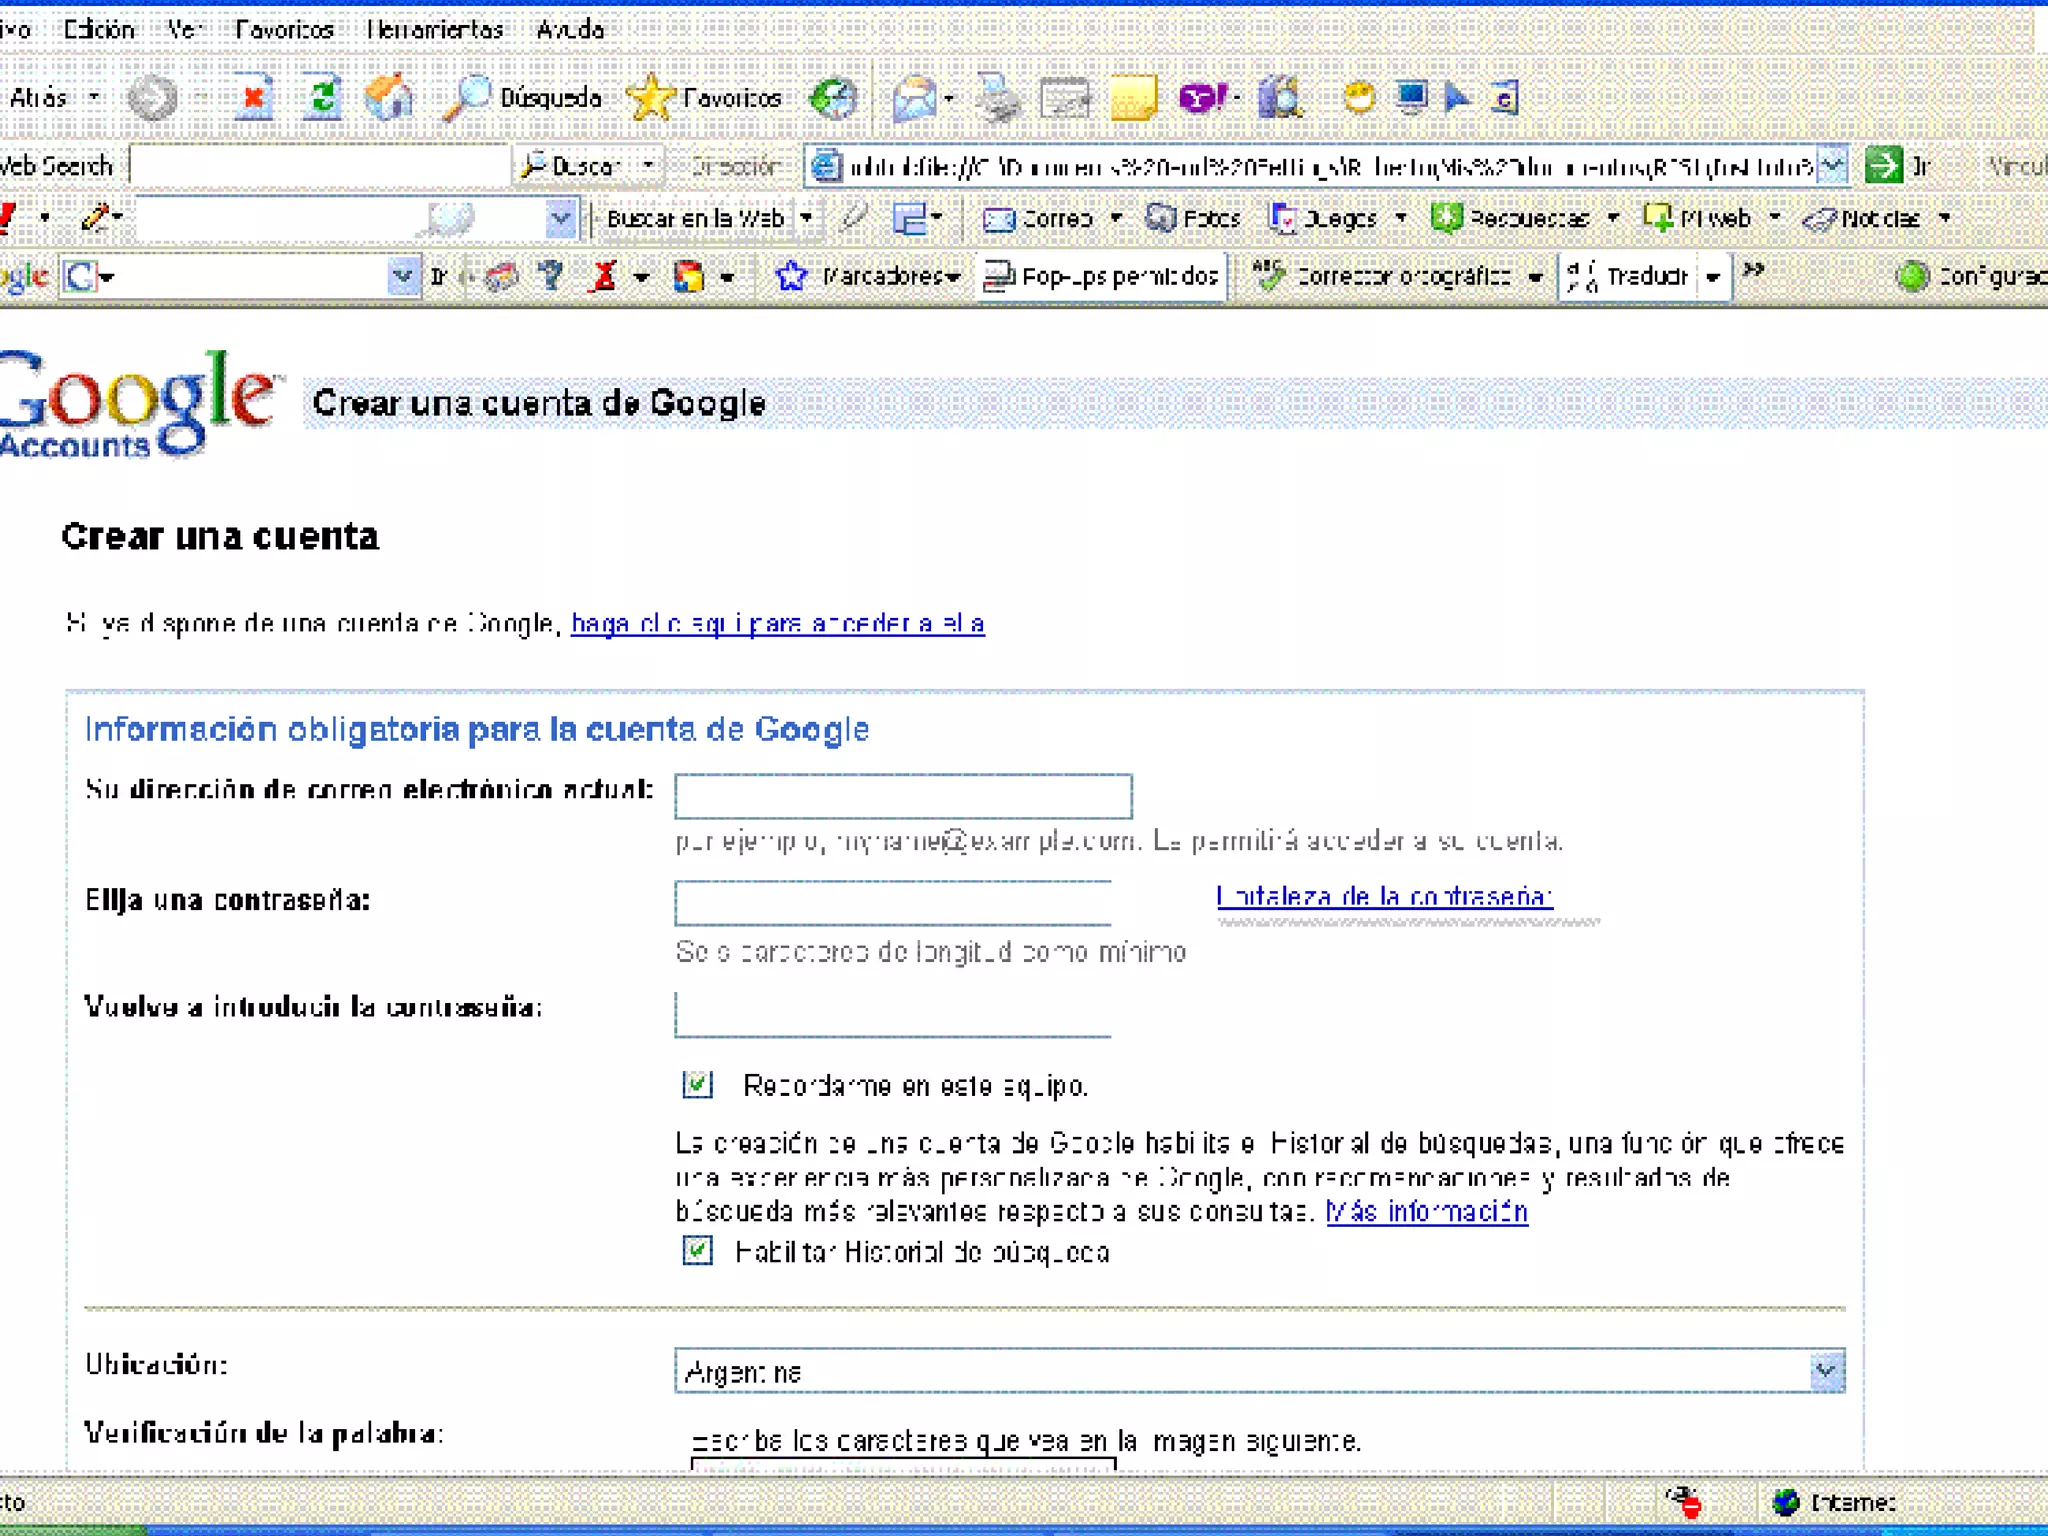Click the green Go arrow button
The height and width of the screenshot is (1536, 2048).
[1883, 165]
